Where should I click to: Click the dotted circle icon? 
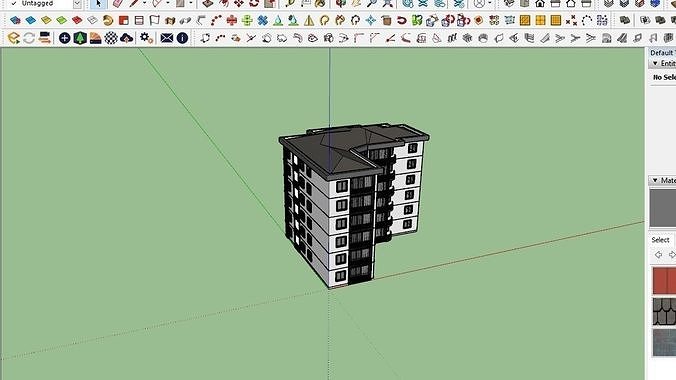click(x=587, y=20)
